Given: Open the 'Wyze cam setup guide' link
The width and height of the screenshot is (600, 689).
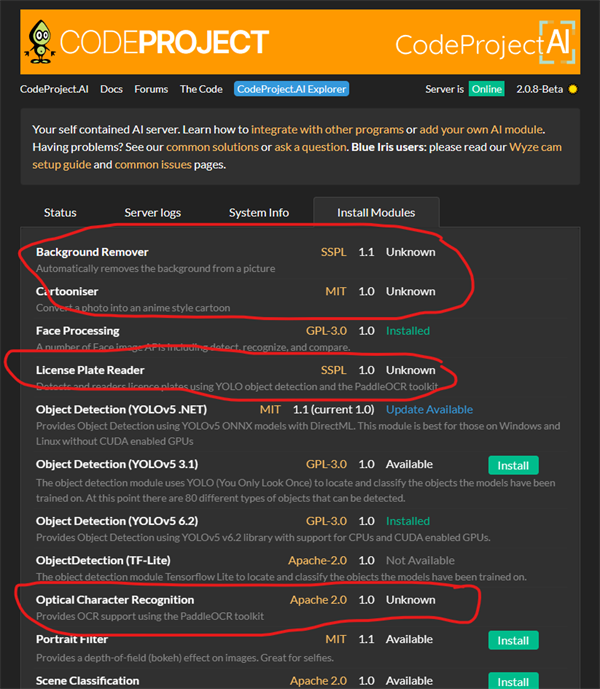Looking at the screenshot, I should click(535, 147).
